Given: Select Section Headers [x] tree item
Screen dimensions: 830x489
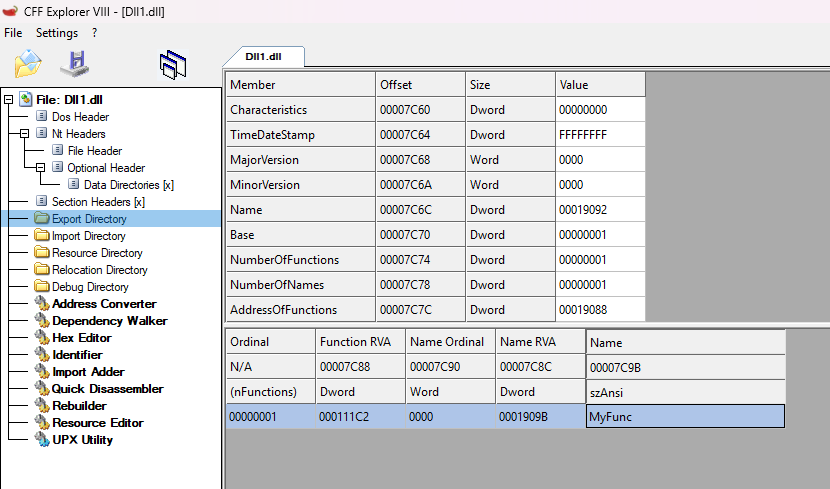Looking at the screenshot, I should click(x=98, y=202).
